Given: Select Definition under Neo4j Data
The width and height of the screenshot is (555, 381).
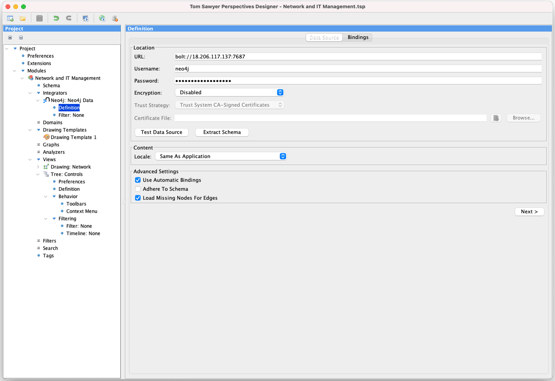Looking at the screenshot, I should click(x=69, y=108).
